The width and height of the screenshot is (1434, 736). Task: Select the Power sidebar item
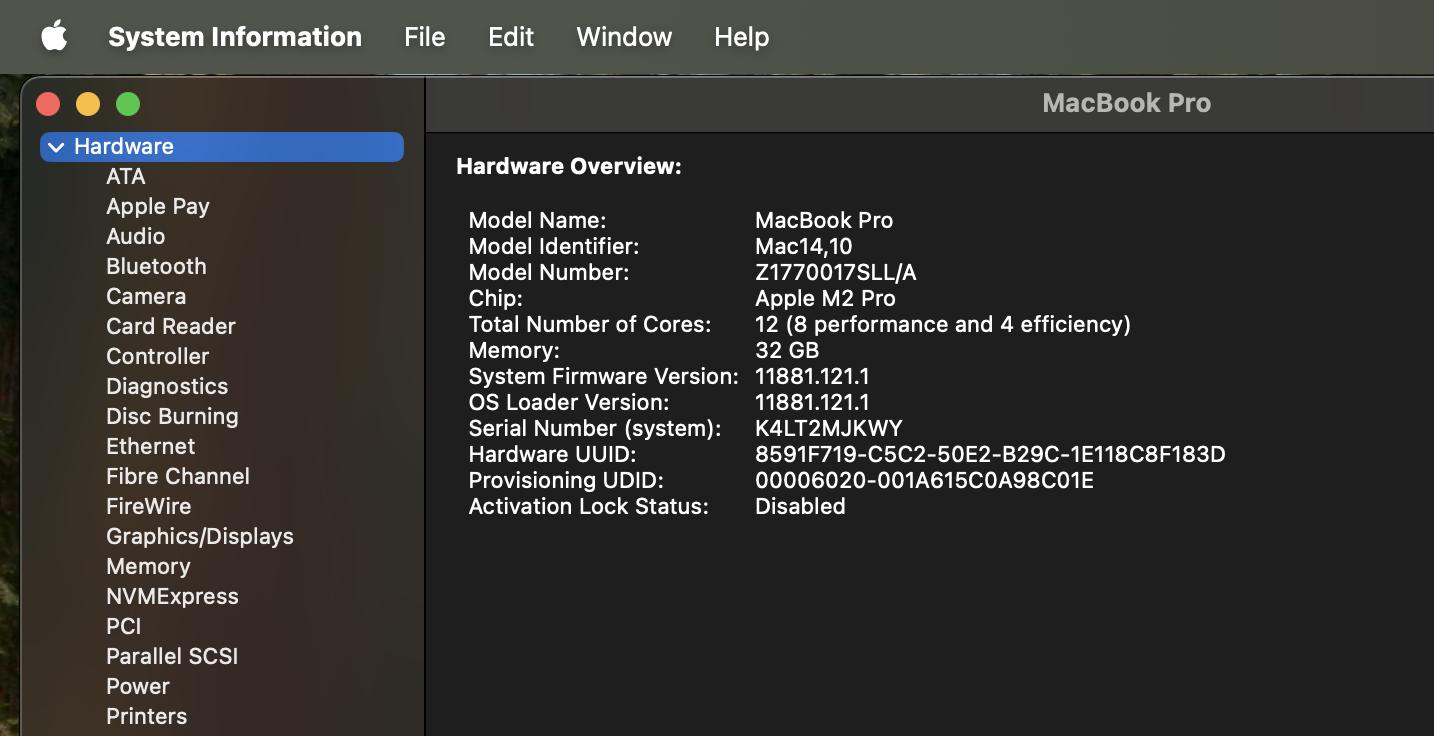(137, 686)
